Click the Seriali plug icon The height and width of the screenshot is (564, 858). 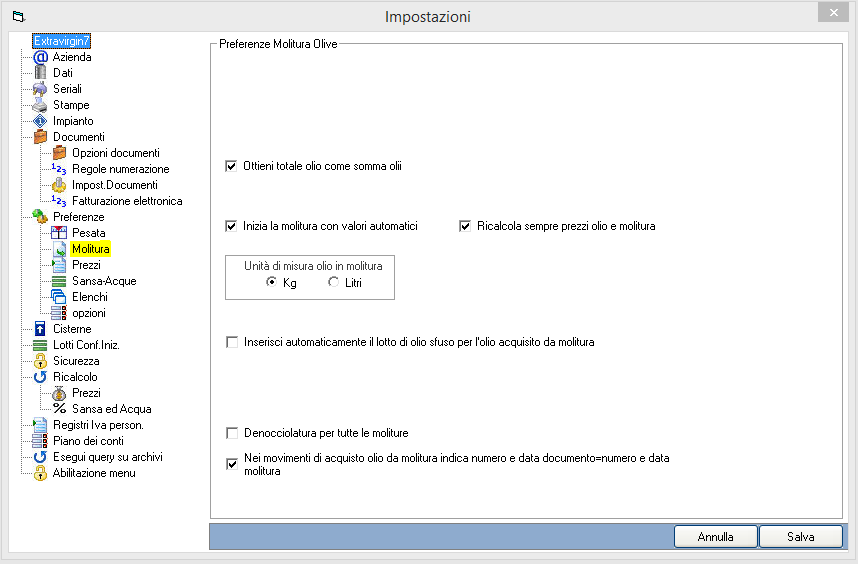tap(40, 89)
